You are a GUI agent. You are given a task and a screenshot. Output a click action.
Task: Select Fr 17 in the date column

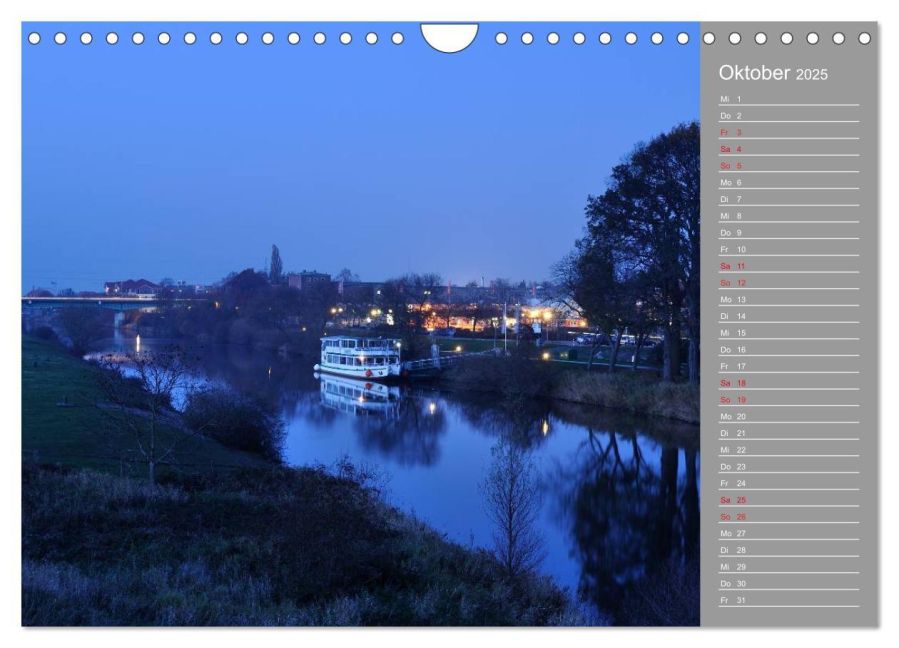[787, 366]
